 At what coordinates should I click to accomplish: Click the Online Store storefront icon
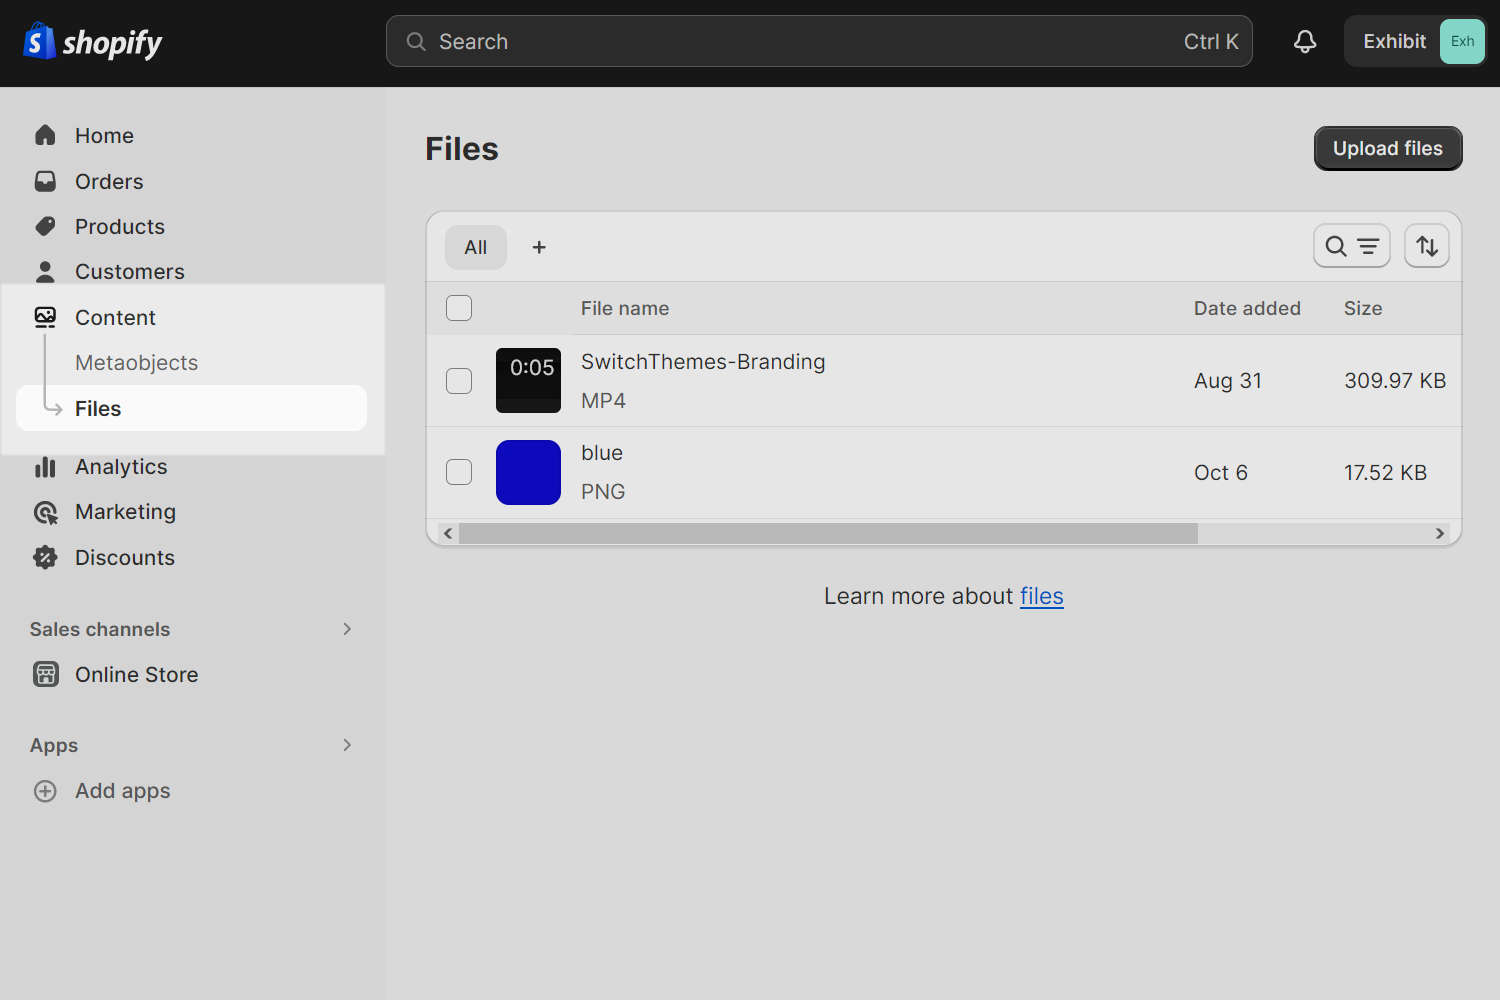point(45,674)
